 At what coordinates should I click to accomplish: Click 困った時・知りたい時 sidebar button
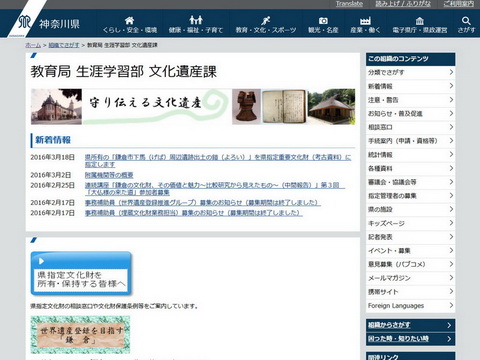point(410,339)
